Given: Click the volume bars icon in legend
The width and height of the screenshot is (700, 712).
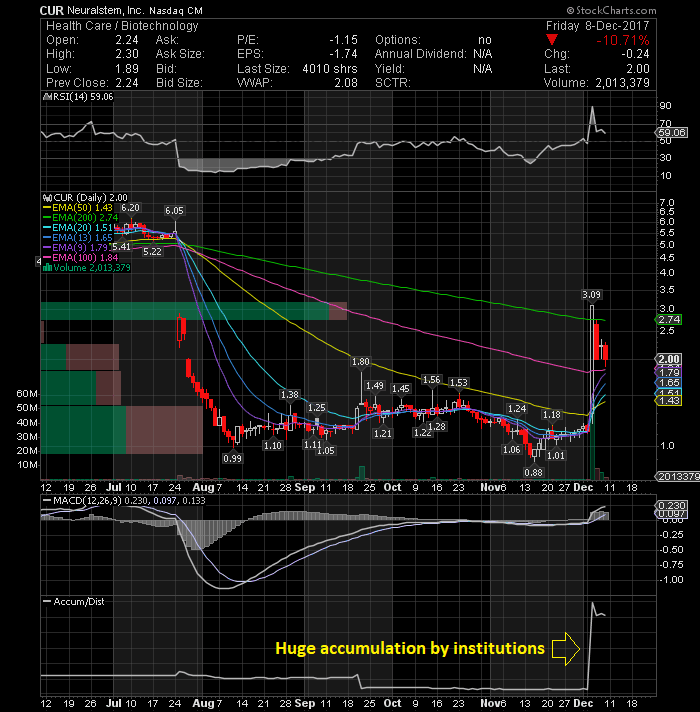Looking at the screenshot, I should 47,267.
